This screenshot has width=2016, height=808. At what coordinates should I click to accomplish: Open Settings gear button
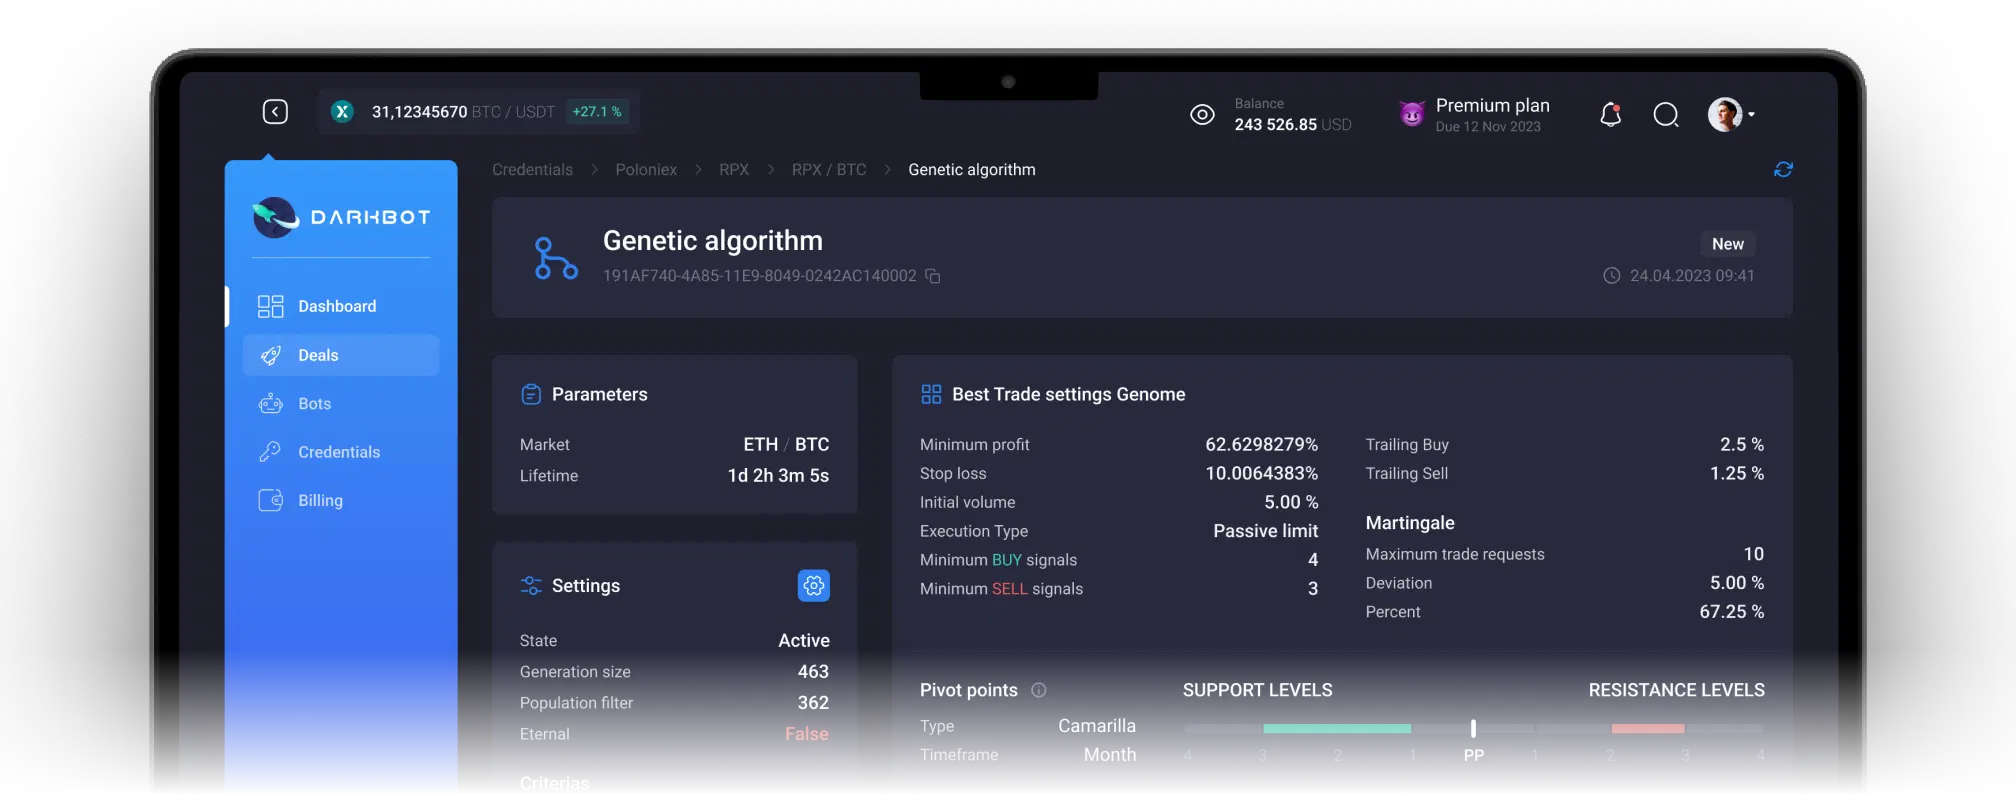pos(814,586)
